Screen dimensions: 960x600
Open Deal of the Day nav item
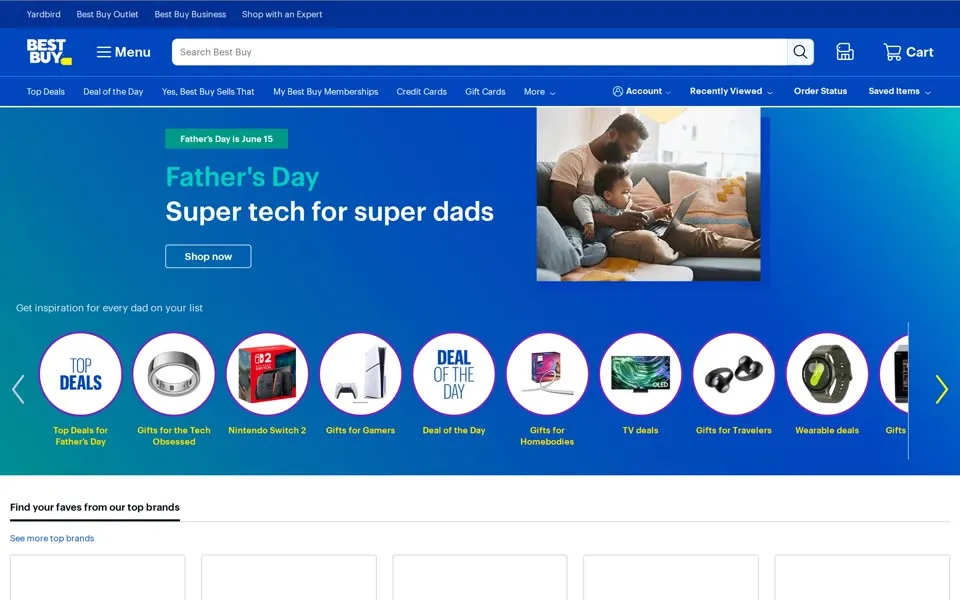coord(113,92)
